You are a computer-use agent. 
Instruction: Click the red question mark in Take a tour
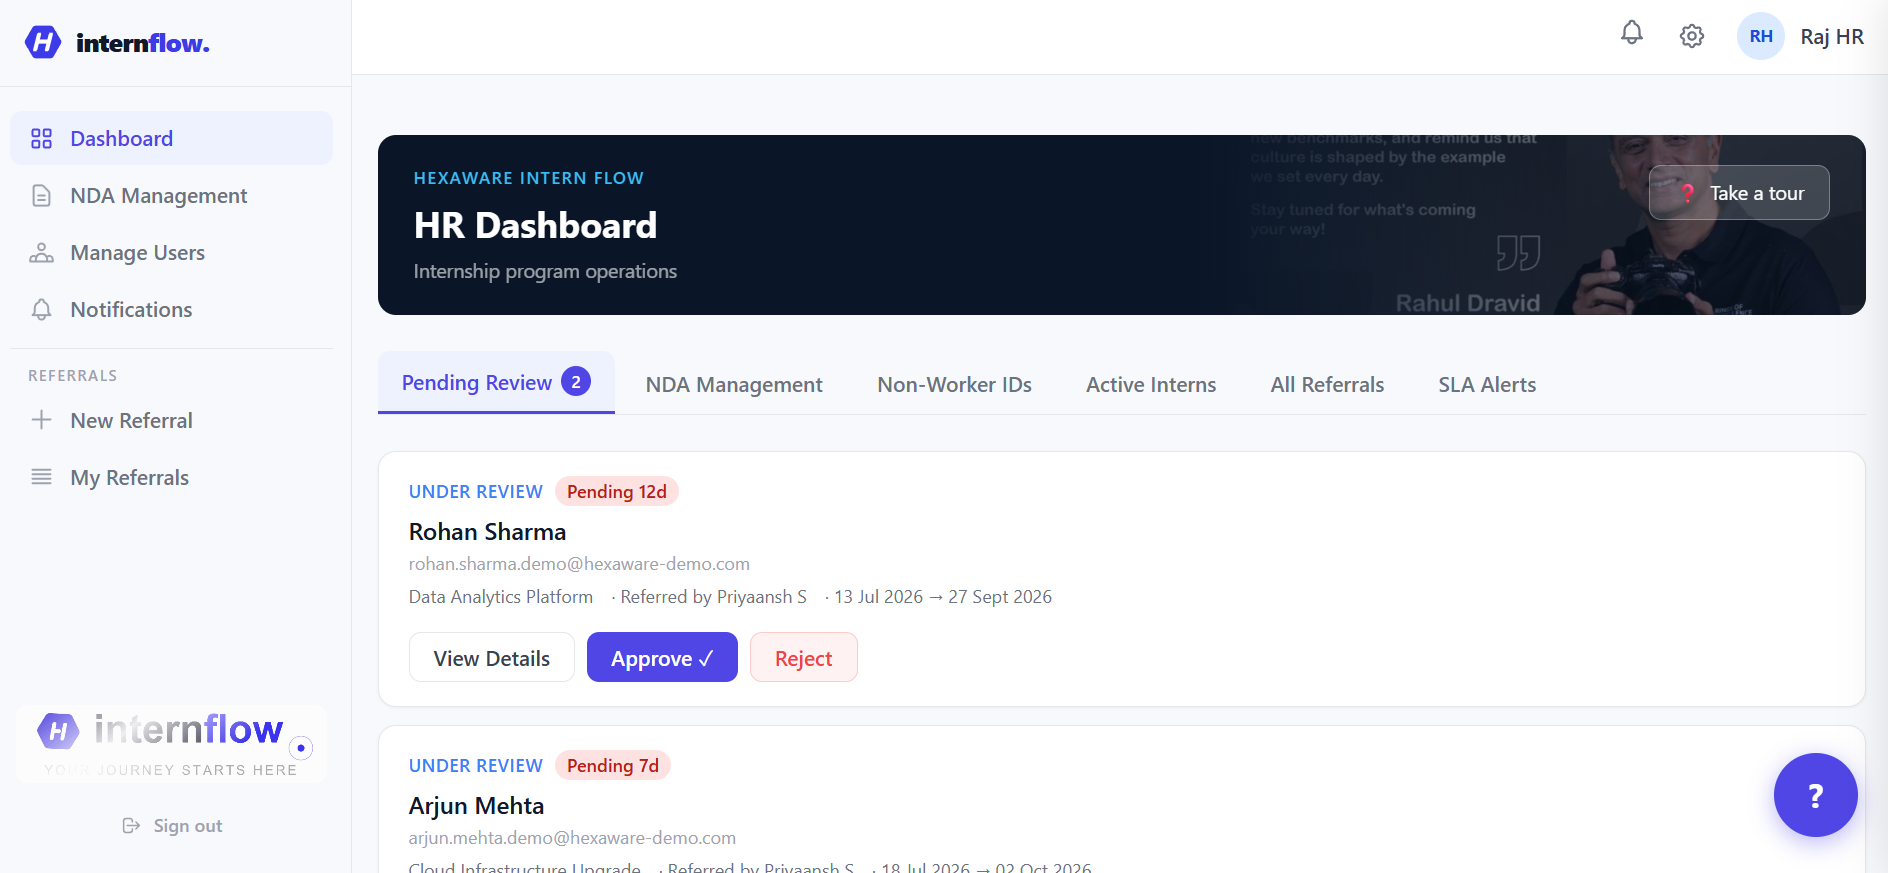1687,193
